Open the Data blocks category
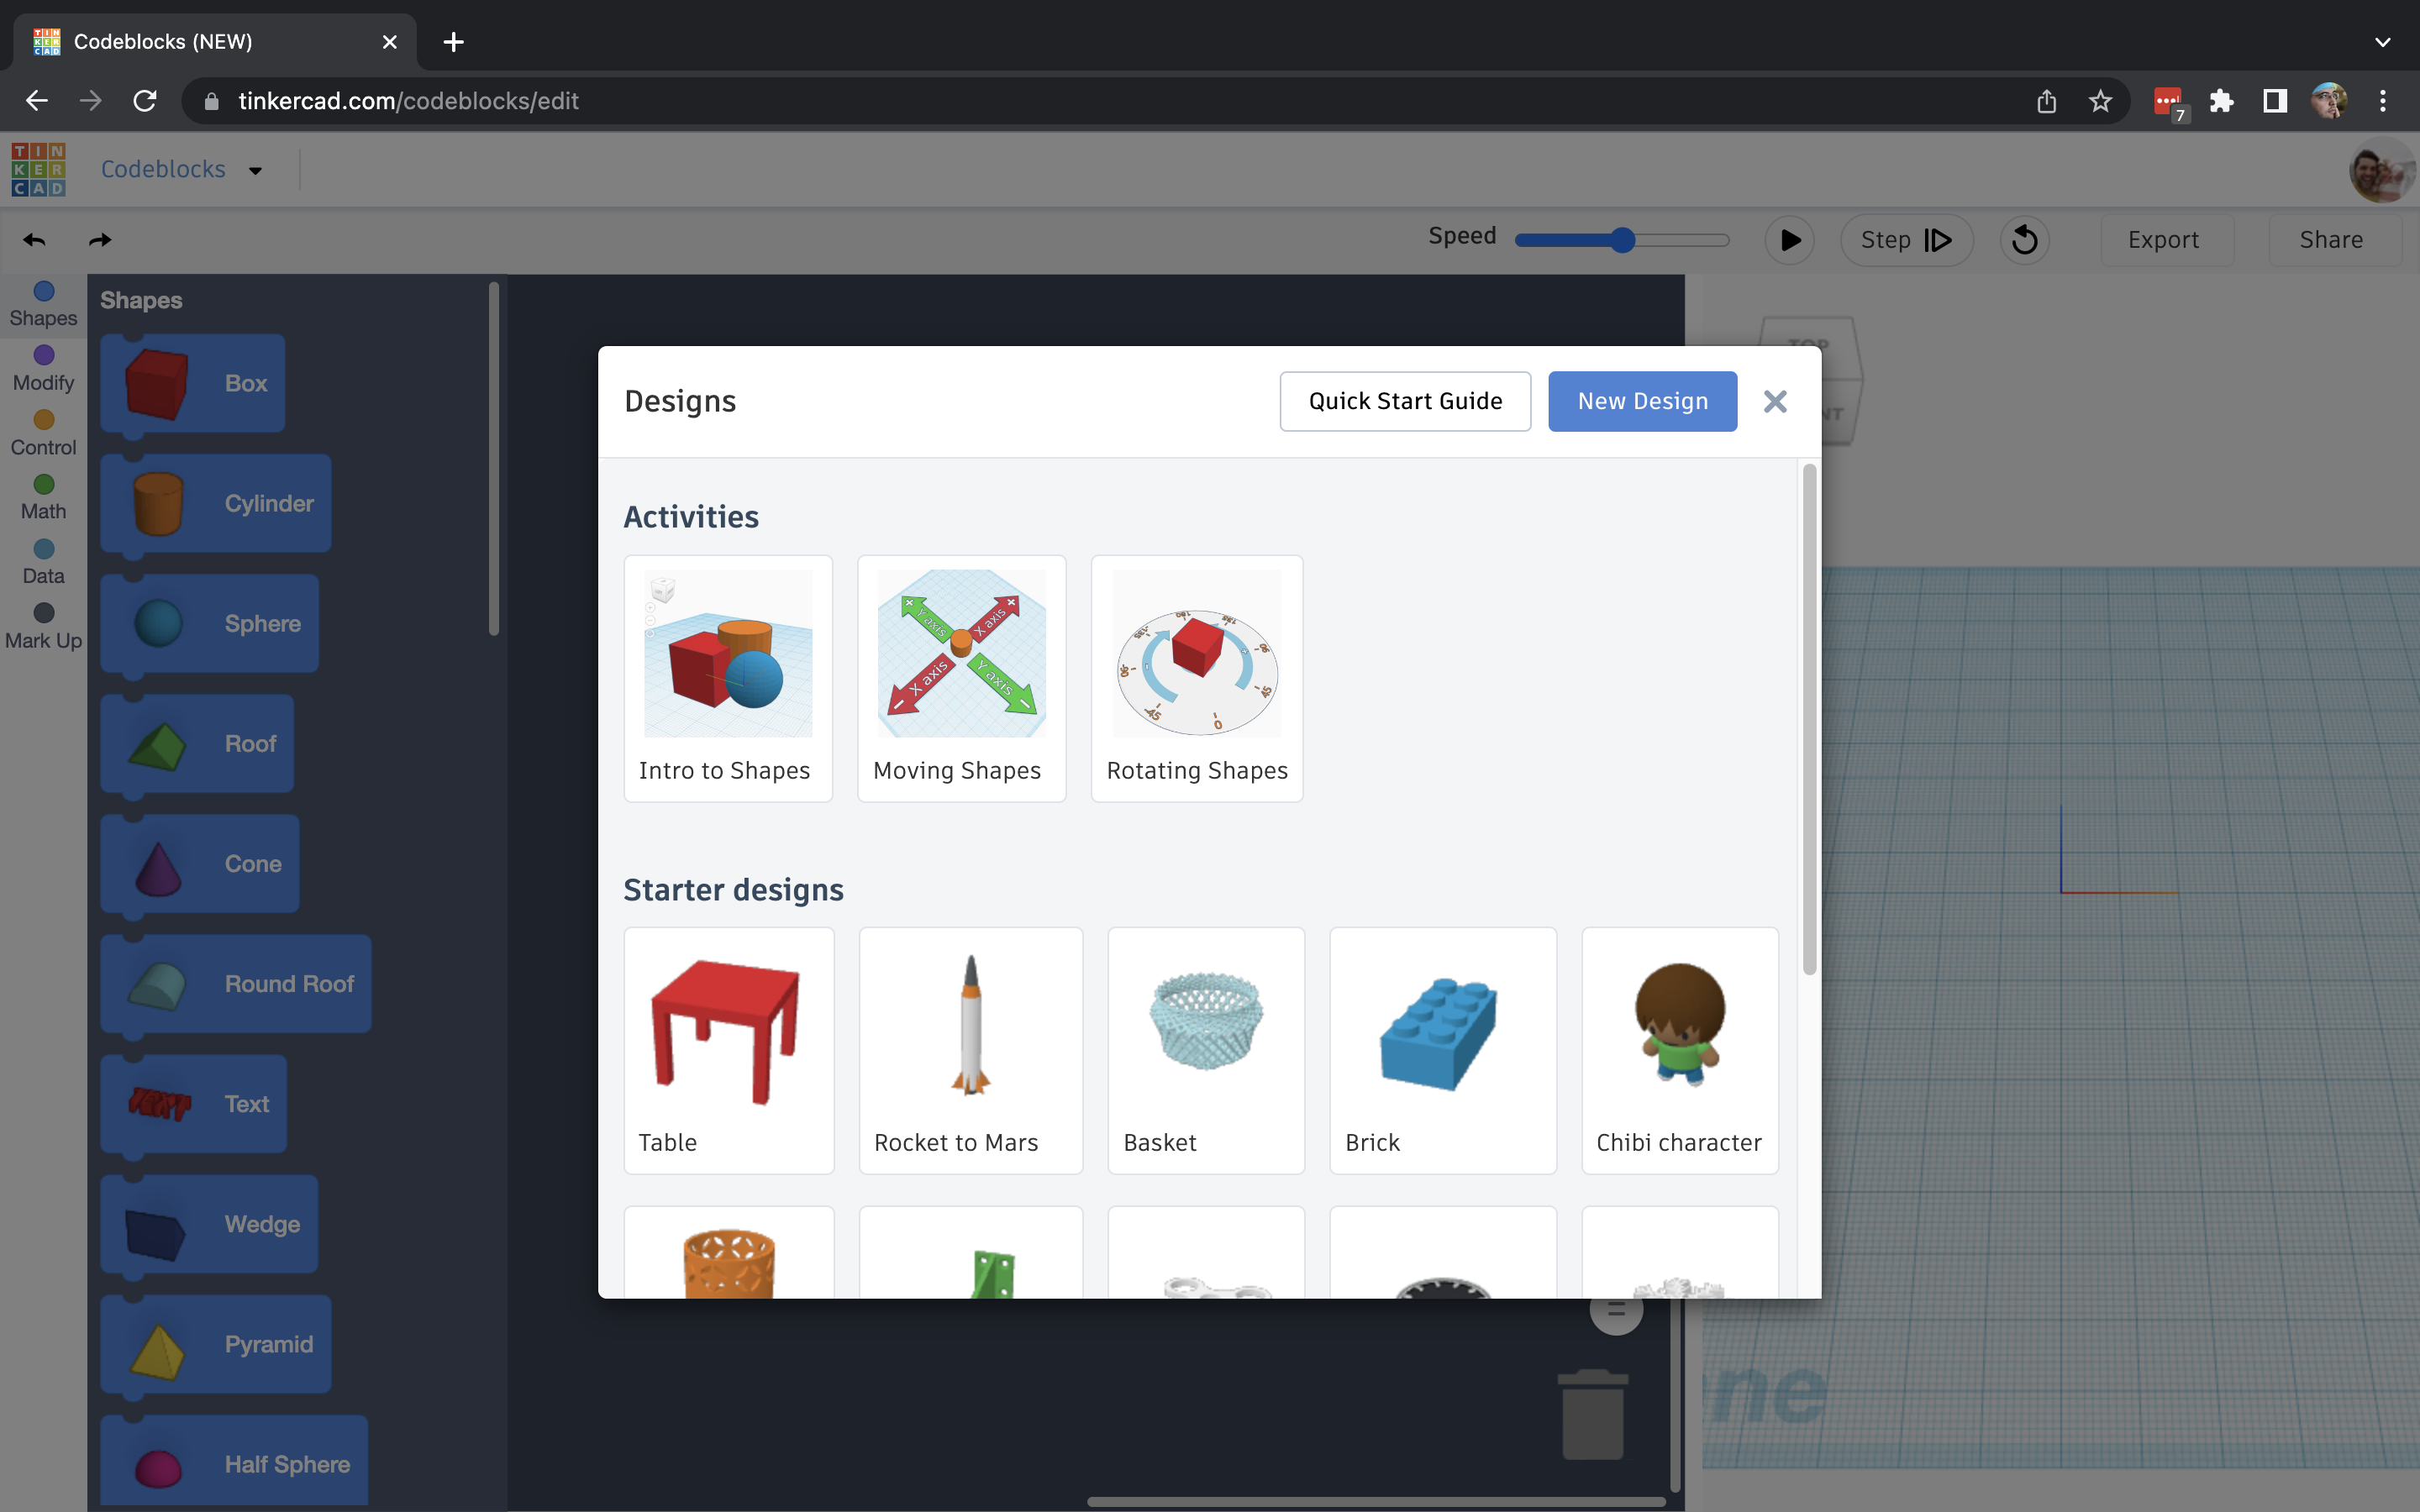The height and width of the screenshot is (1512, 2420). pyautogui.click(x=42, y=561)
